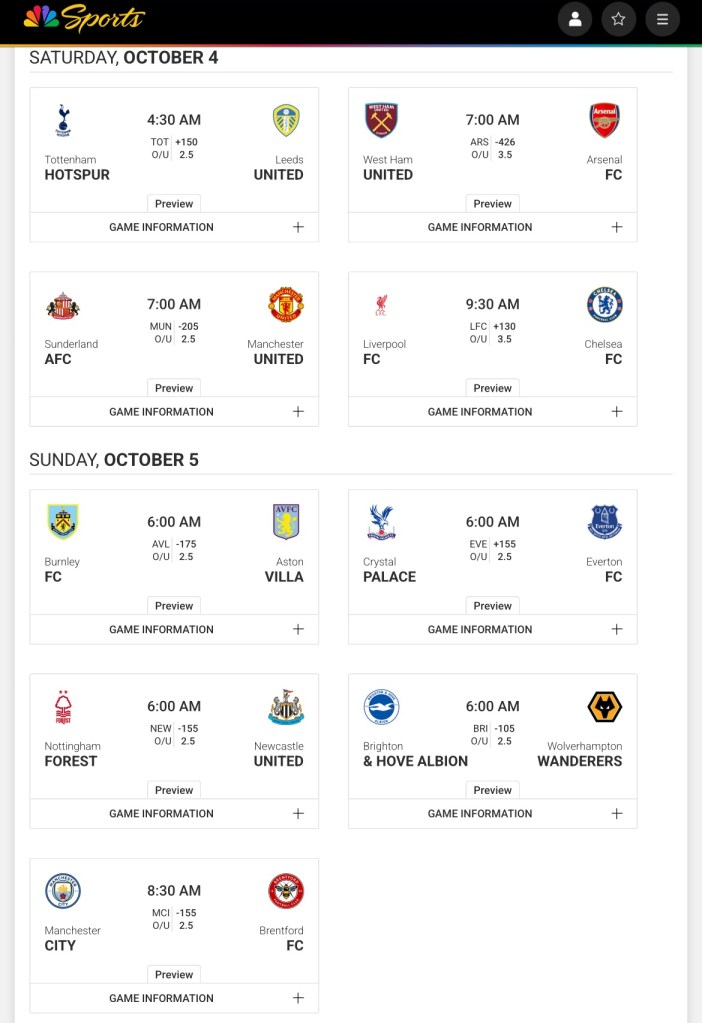The height and width of the screenshot is (1023, 702).
Task: Open Preview for Sunderland vs Manchester United
Action: 174,388
